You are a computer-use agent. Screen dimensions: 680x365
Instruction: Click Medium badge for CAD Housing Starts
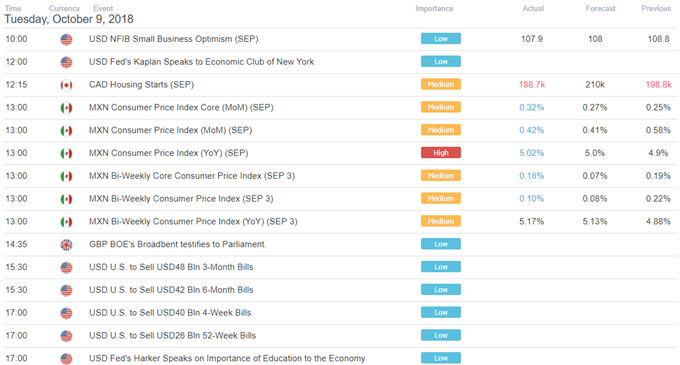click(x=441, y=84)
